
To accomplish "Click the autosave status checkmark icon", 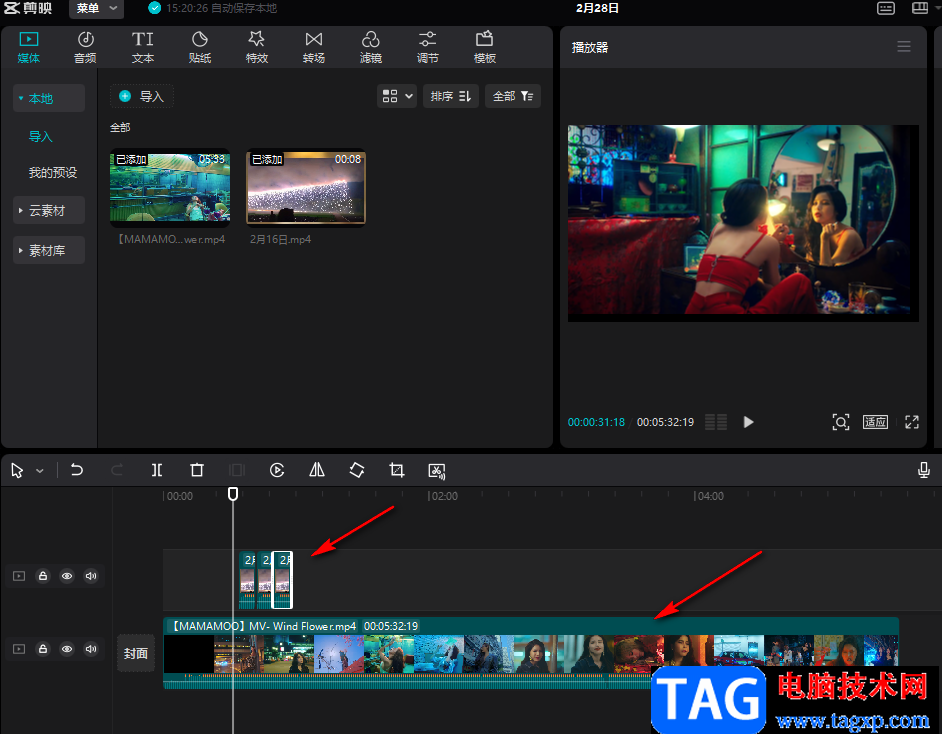I will pos(154,8).
